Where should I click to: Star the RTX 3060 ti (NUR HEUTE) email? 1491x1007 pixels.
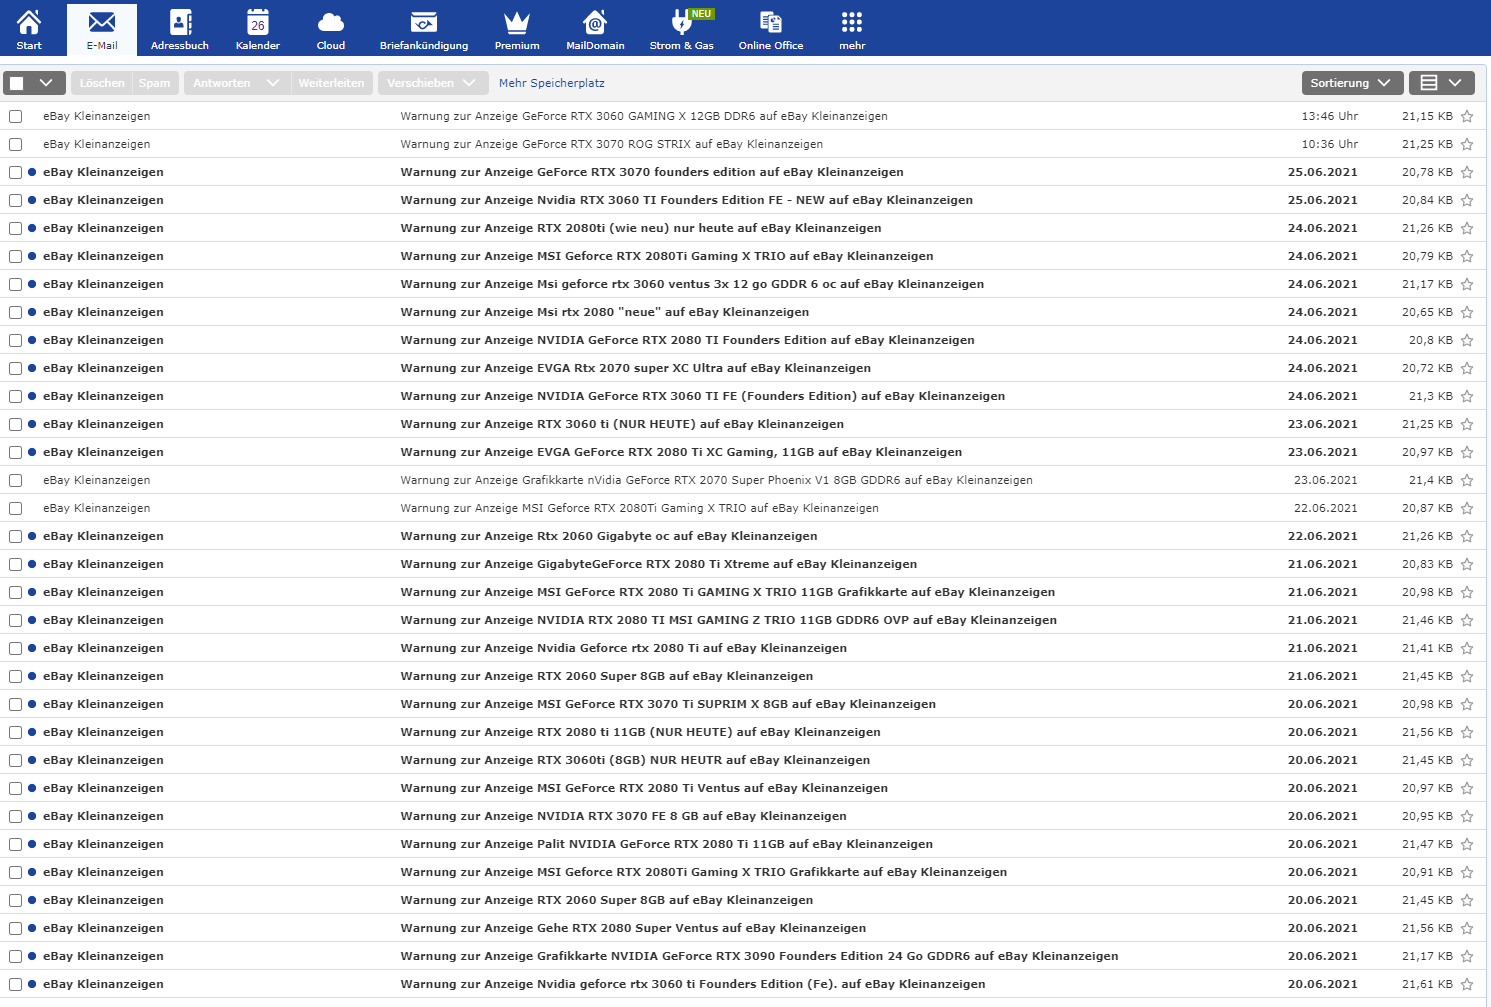click(x=1467, y=424)
